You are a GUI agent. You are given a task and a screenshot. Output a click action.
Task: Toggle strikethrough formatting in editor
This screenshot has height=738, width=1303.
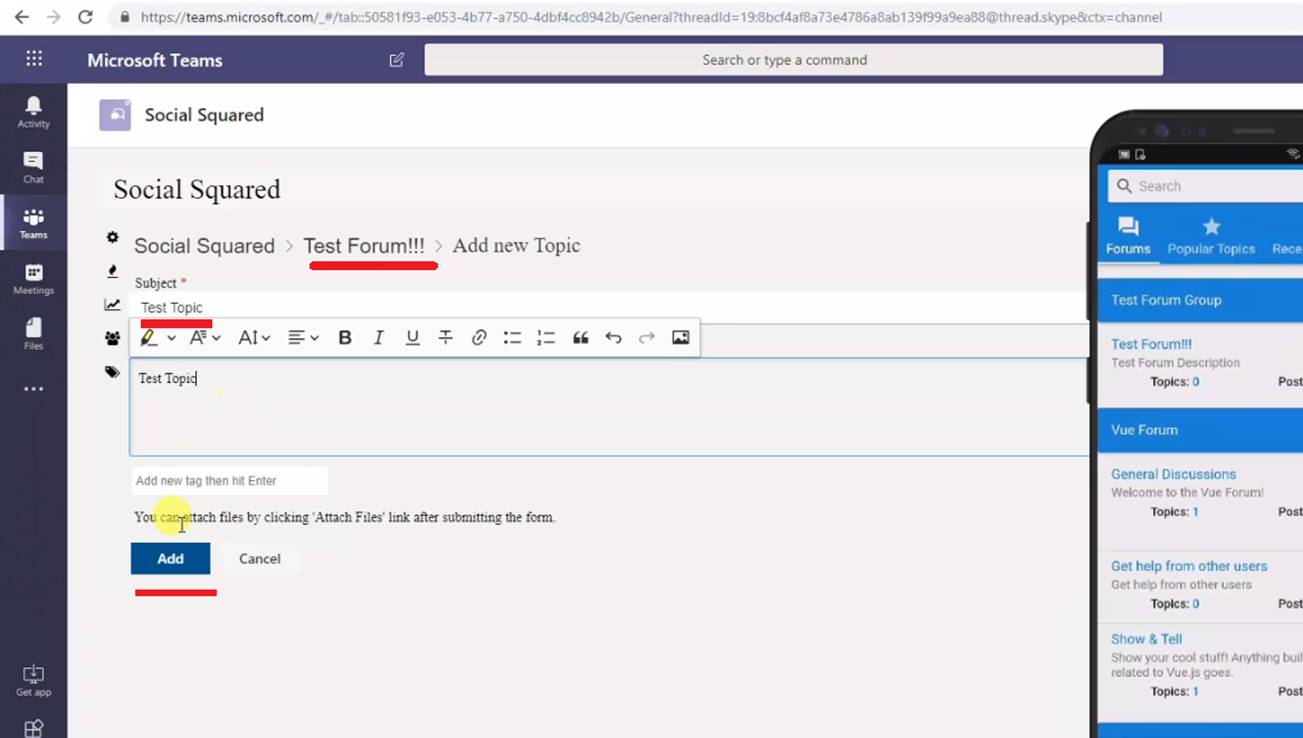tap(445, 338)
